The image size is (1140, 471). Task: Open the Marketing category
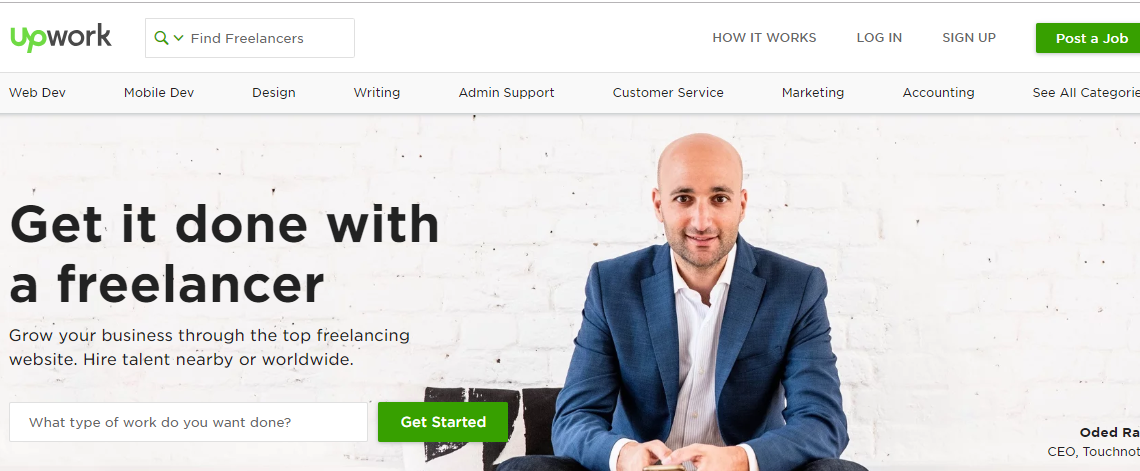tap(813, 92)
